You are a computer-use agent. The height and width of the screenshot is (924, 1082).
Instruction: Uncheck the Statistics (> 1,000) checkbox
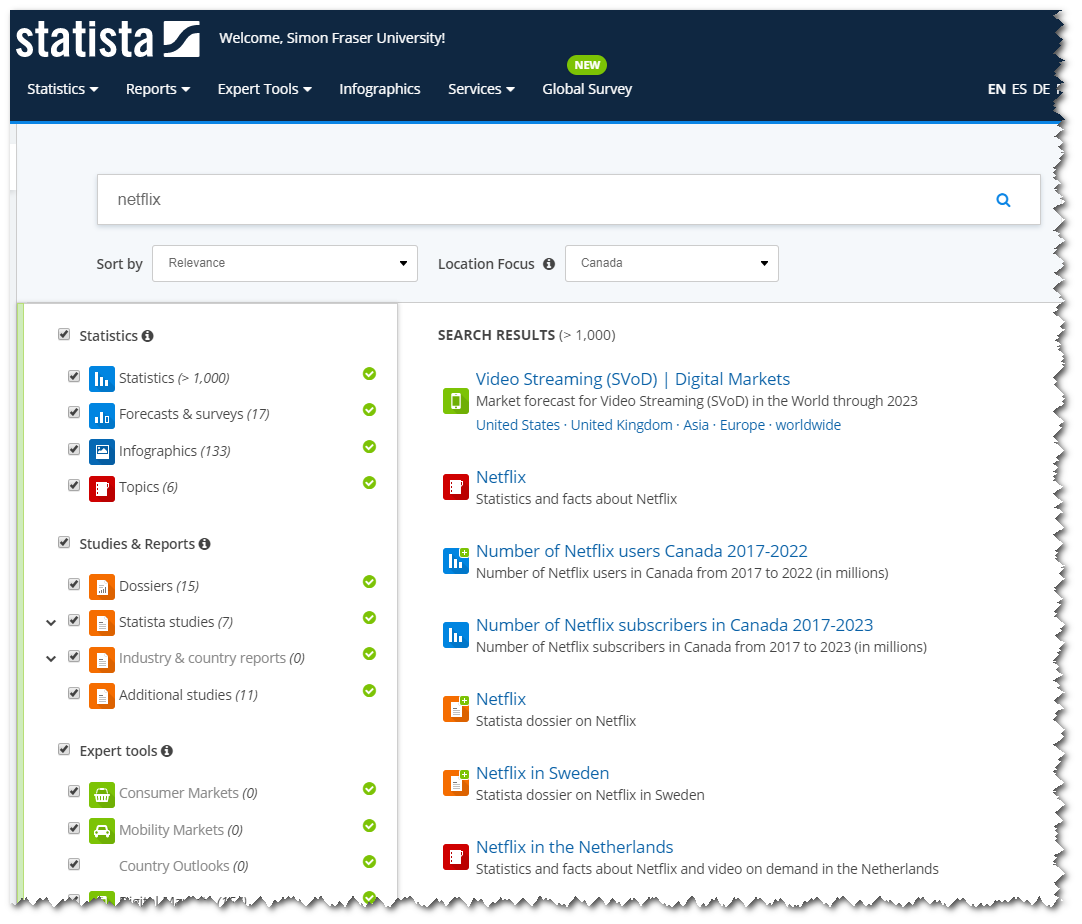point(74,376)
